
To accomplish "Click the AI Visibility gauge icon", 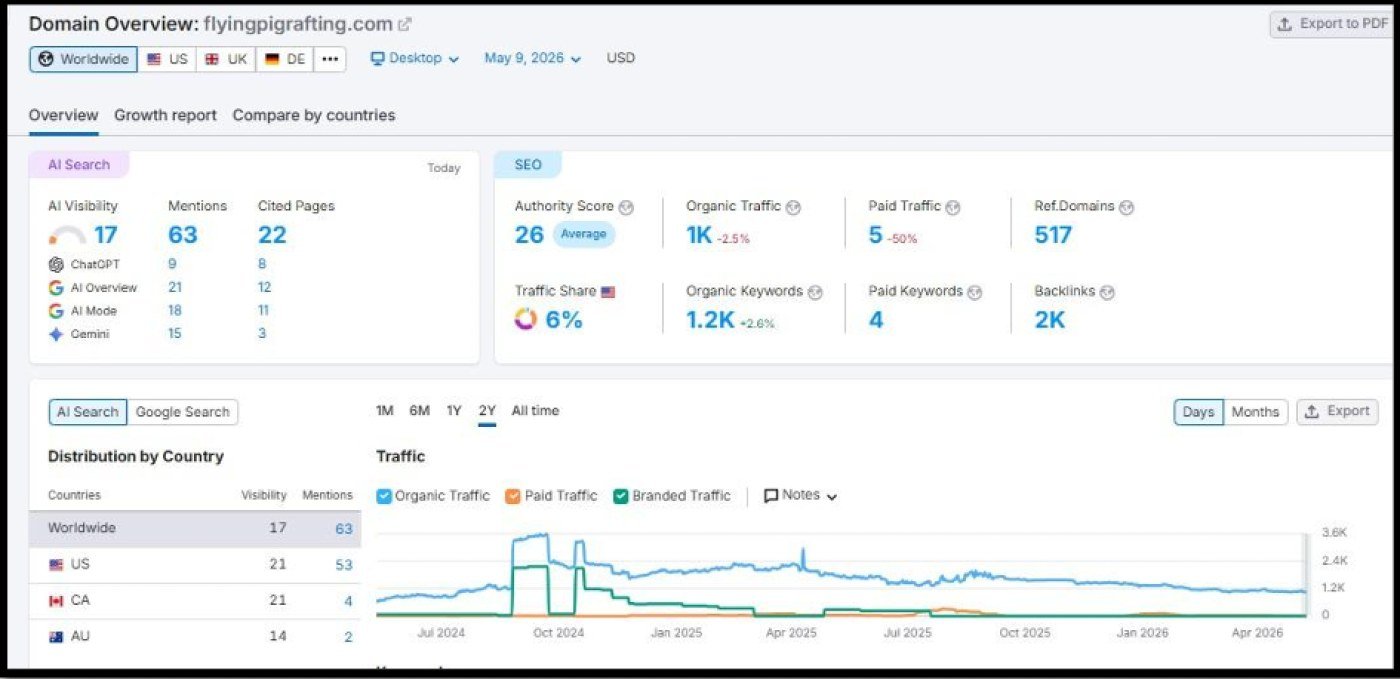I will point(67,236).
